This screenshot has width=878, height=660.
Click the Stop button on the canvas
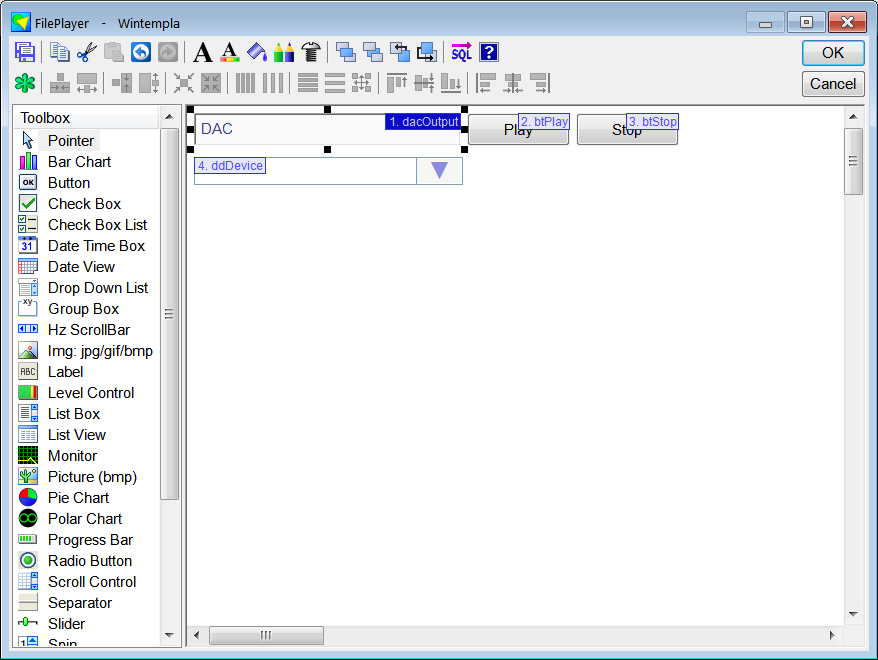click(627, 130)
